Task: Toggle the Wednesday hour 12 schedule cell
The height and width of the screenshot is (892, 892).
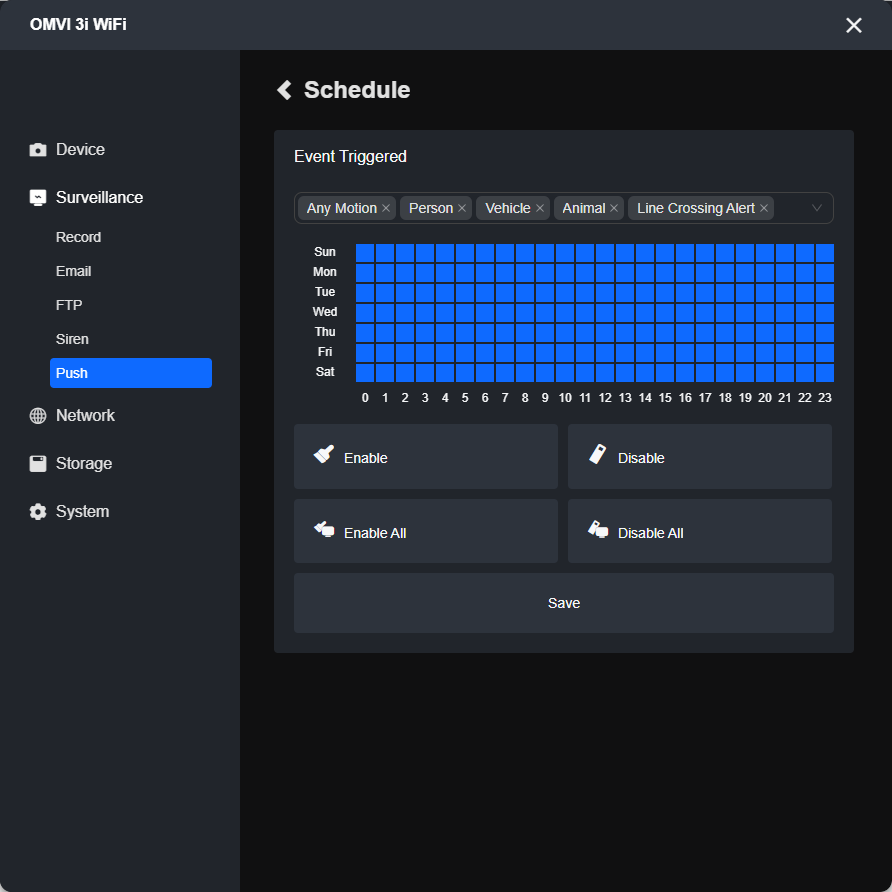Action: click(605, 313)
